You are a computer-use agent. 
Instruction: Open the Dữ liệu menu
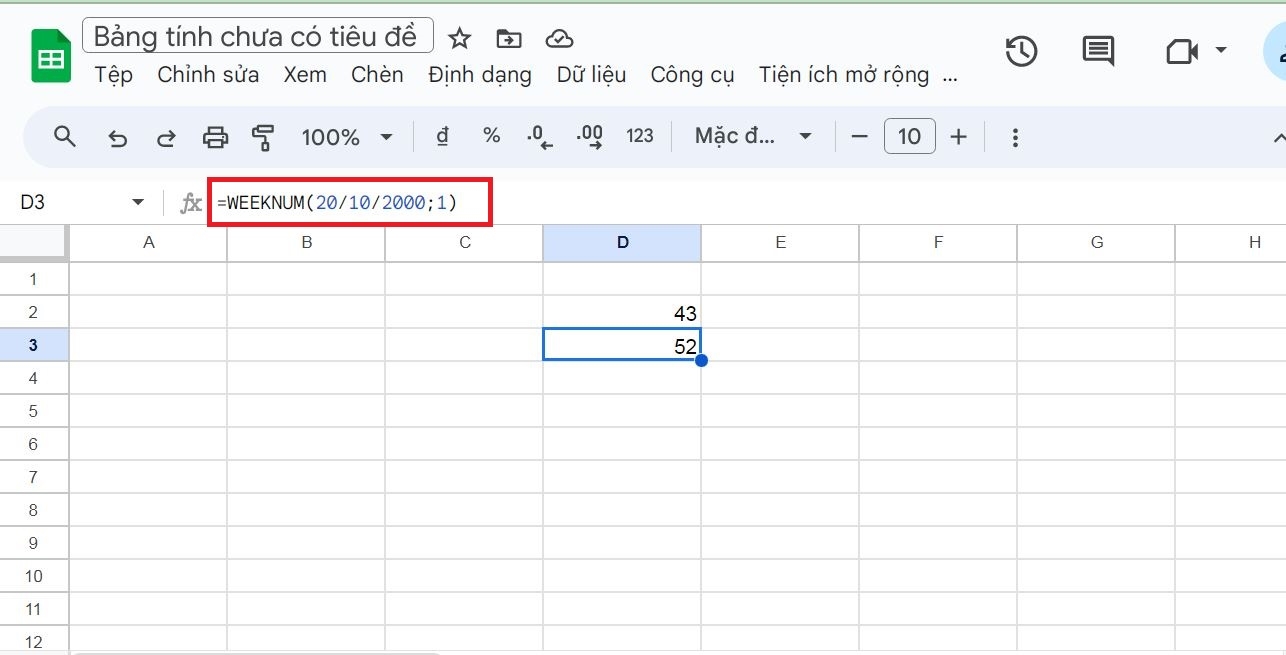(592, 75)
